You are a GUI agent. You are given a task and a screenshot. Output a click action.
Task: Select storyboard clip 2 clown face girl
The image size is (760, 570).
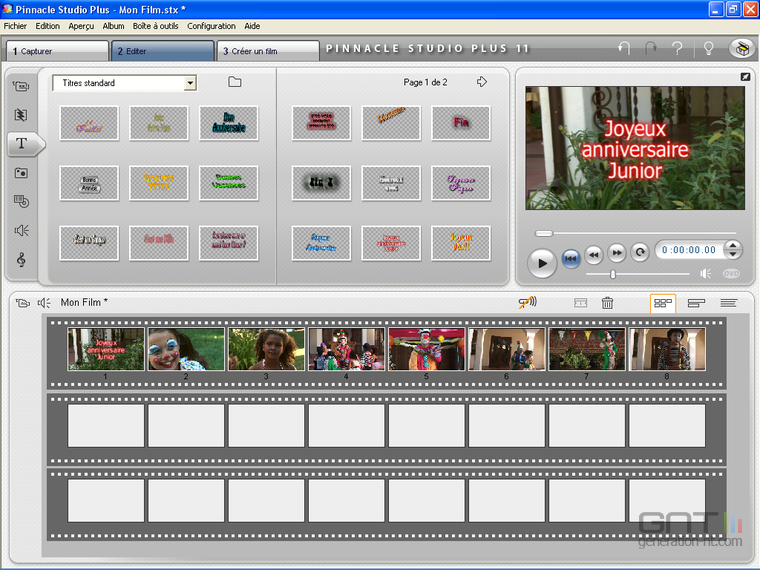coord(186,349)
